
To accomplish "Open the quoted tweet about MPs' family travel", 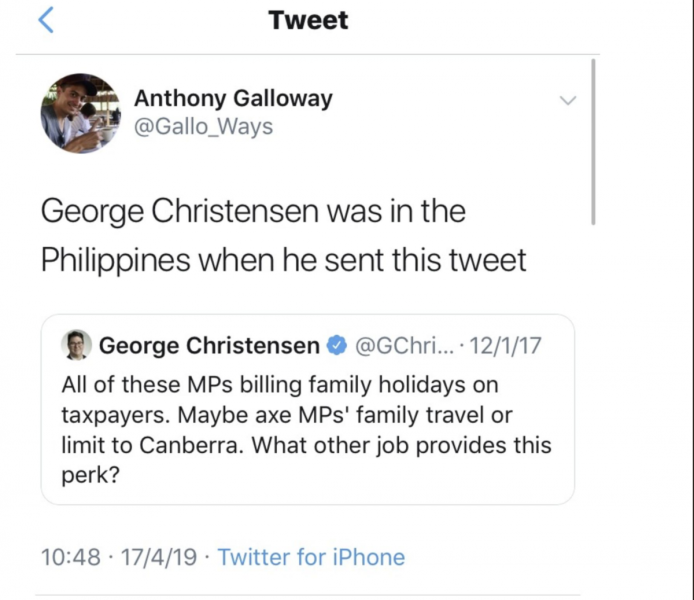I will [x=307, y=430].
